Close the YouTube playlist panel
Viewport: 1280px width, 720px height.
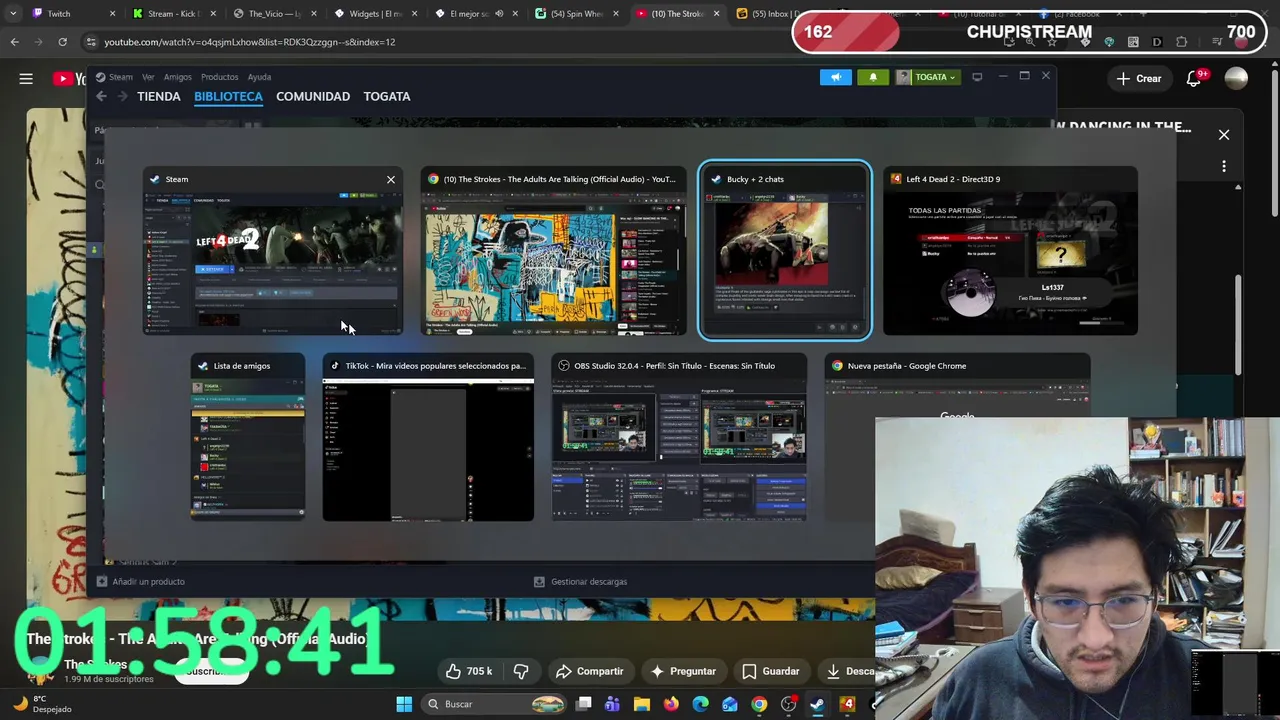tap(1224, 135)
